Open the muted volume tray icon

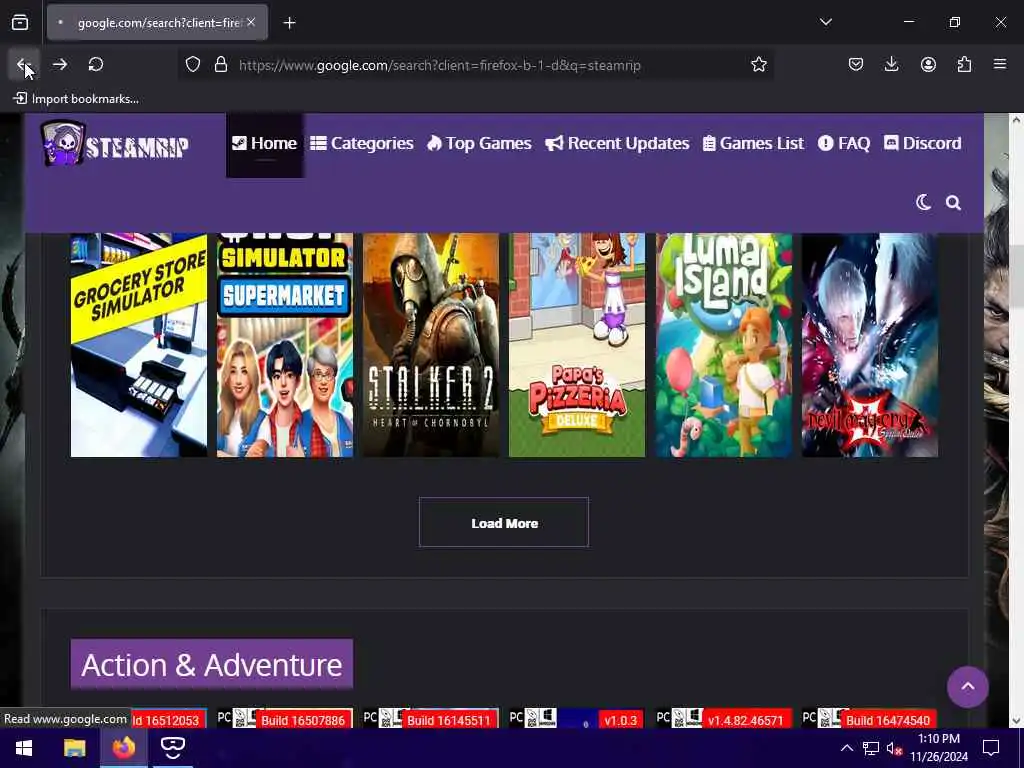tap(894, 748)
